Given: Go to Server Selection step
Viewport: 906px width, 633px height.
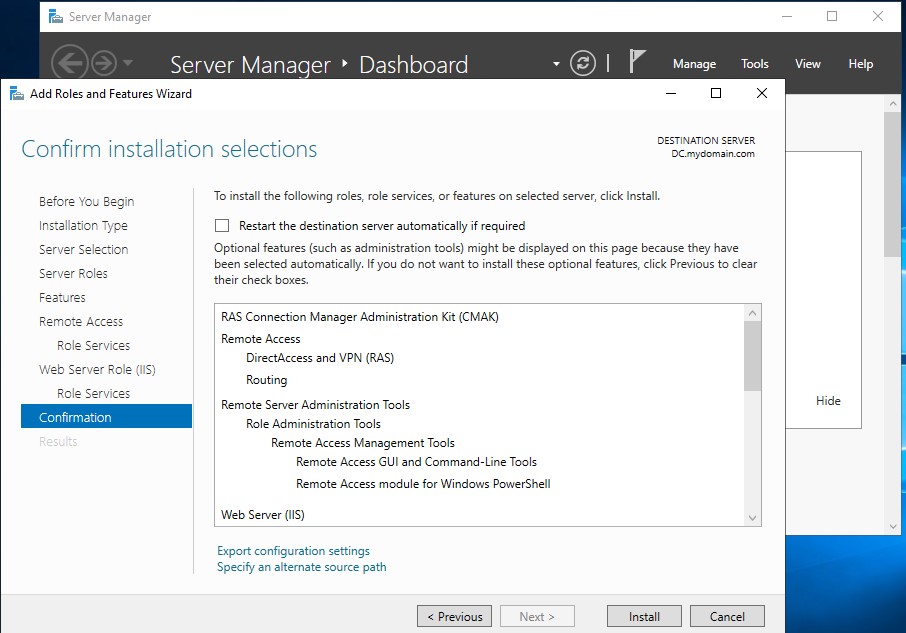Looking at the screenshot, I should click(x=84, y=250).
